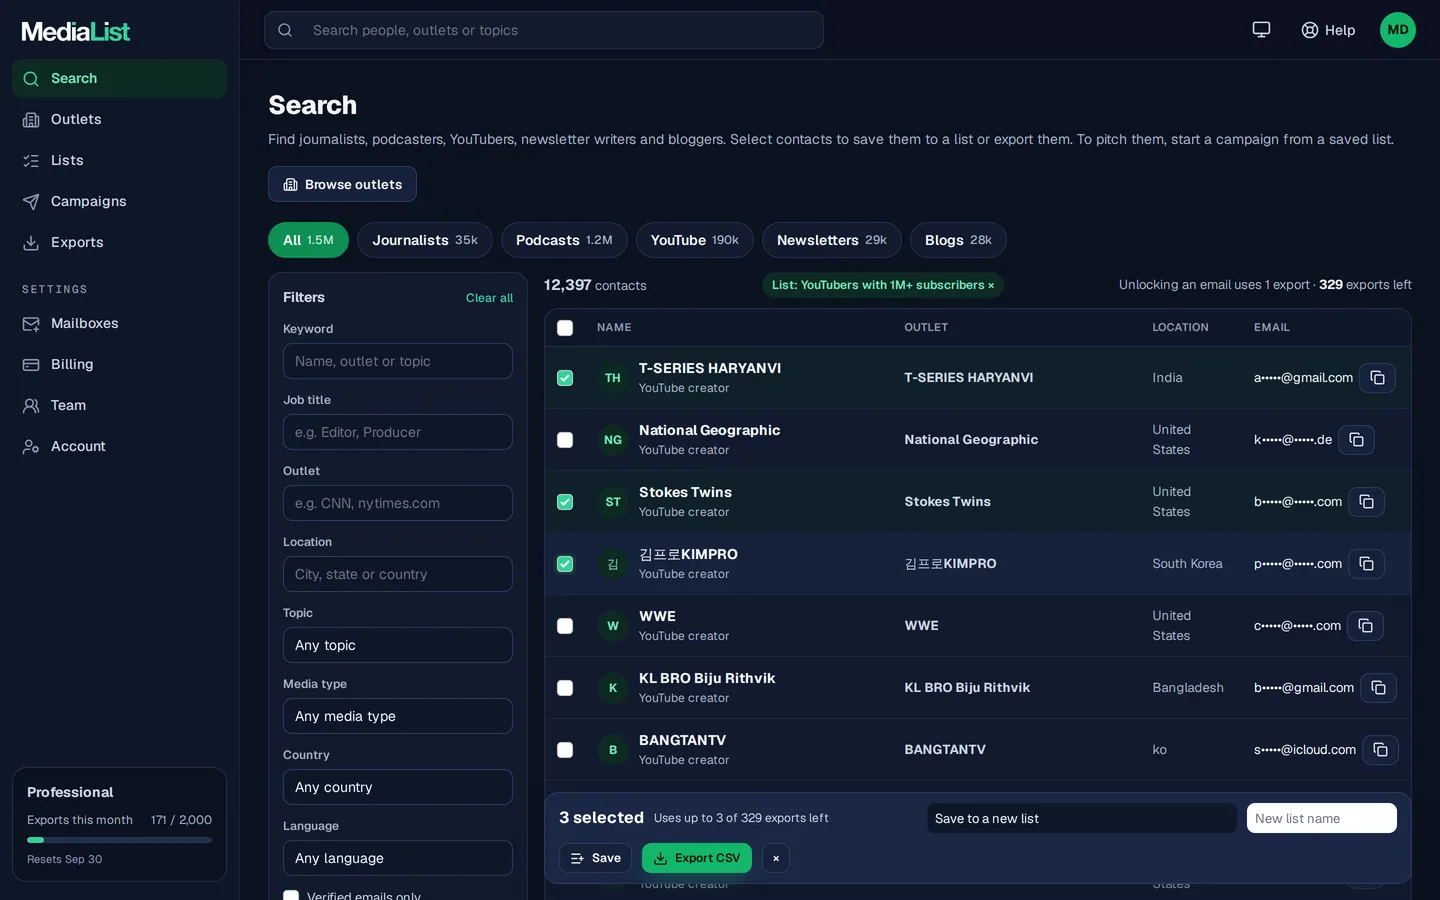
Task: Open Campaigns from the sidebar
Action: pyautogui.click(x=119, y=201)
